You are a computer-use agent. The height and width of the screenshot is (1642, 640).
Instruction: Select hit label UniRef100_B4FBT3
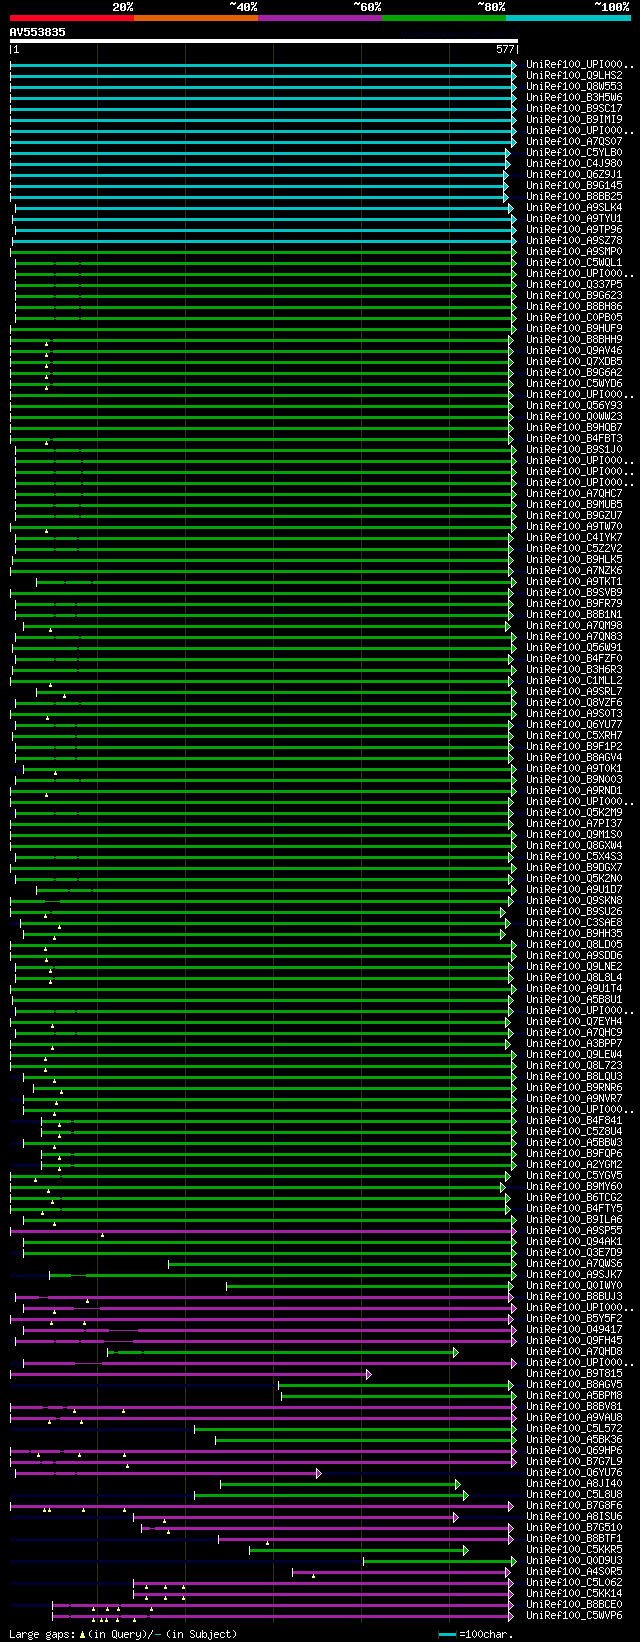[574, 438]
